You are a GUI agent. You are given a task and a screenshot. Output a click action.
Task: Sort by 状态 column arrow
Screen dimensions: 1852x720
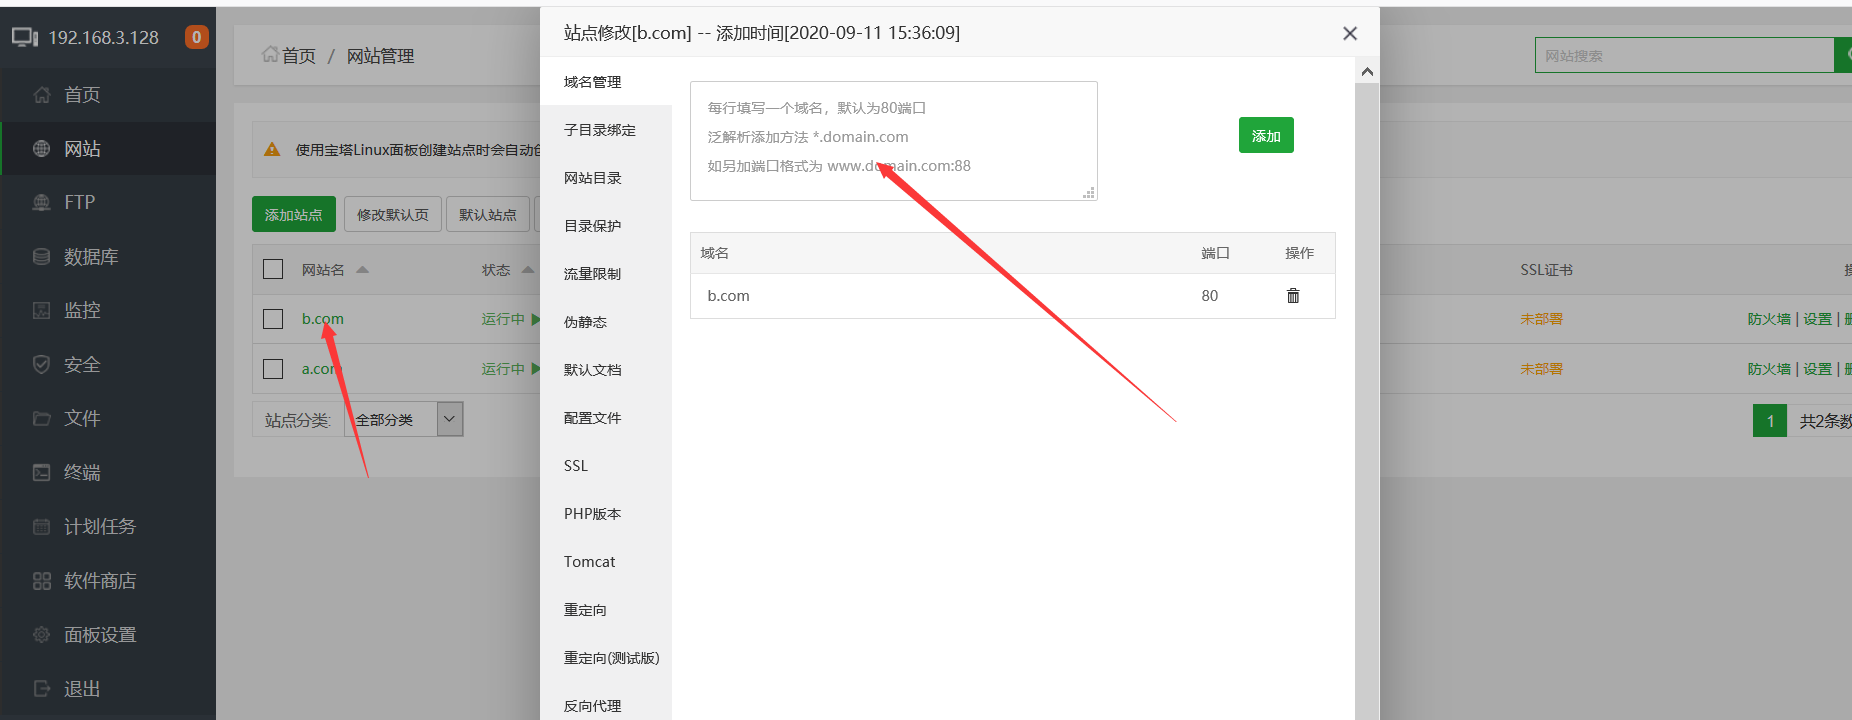(x=528, y=270)
